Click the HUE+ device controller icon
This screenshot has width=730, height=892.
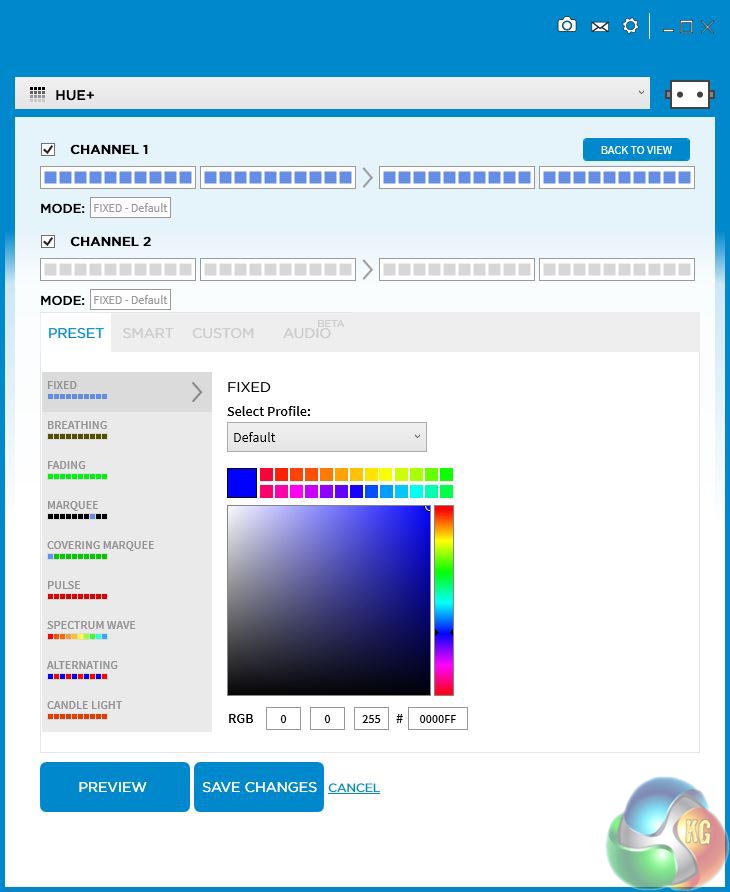click(690, 94)
